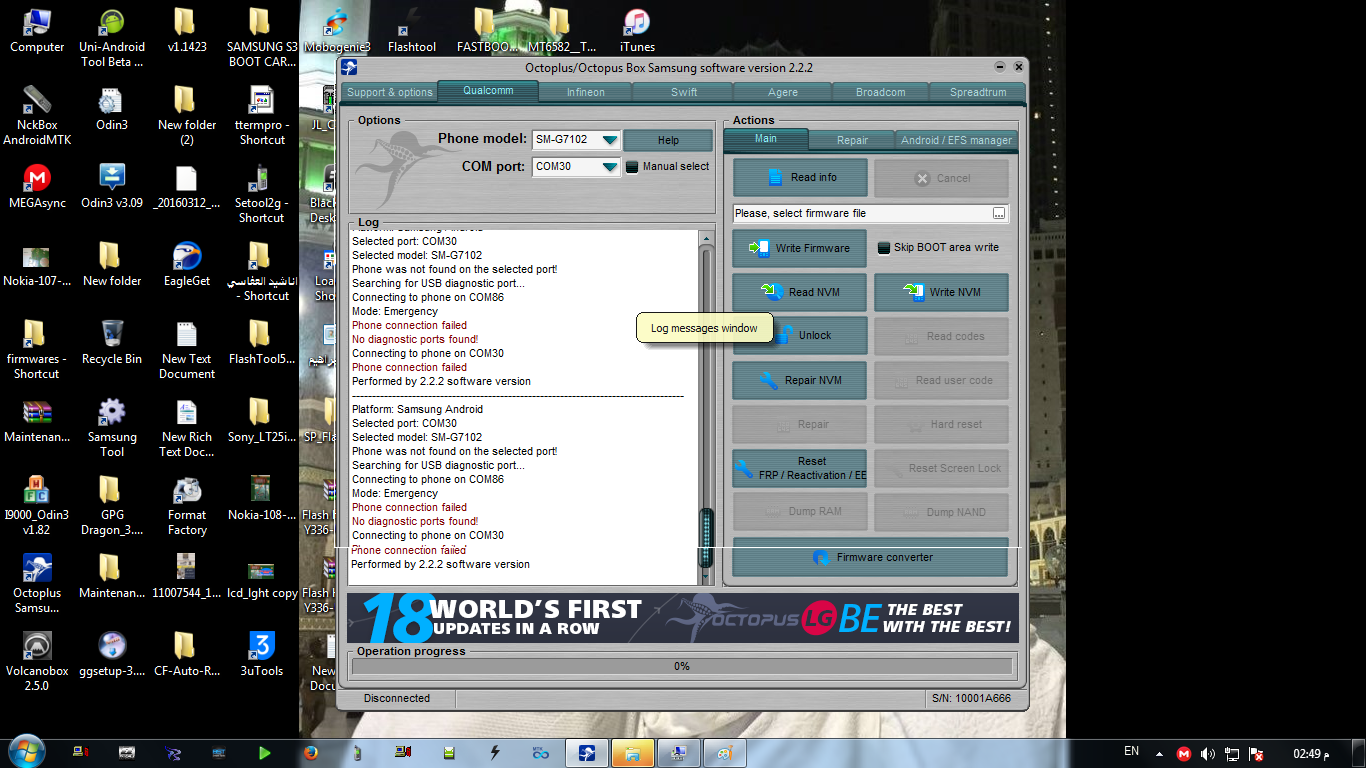
Task: Switch to the Spreadtrum tab
Action: point(978,92)
